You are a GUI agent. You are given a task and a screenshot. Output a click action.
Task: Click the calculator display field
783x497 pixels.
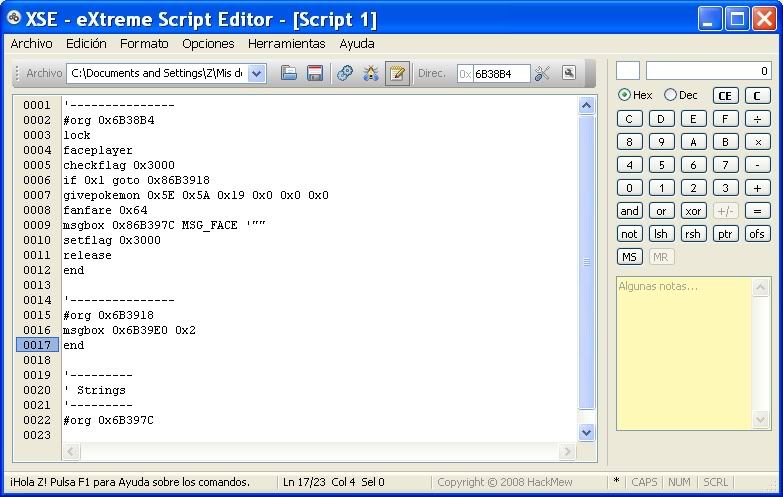click(709, 71)
